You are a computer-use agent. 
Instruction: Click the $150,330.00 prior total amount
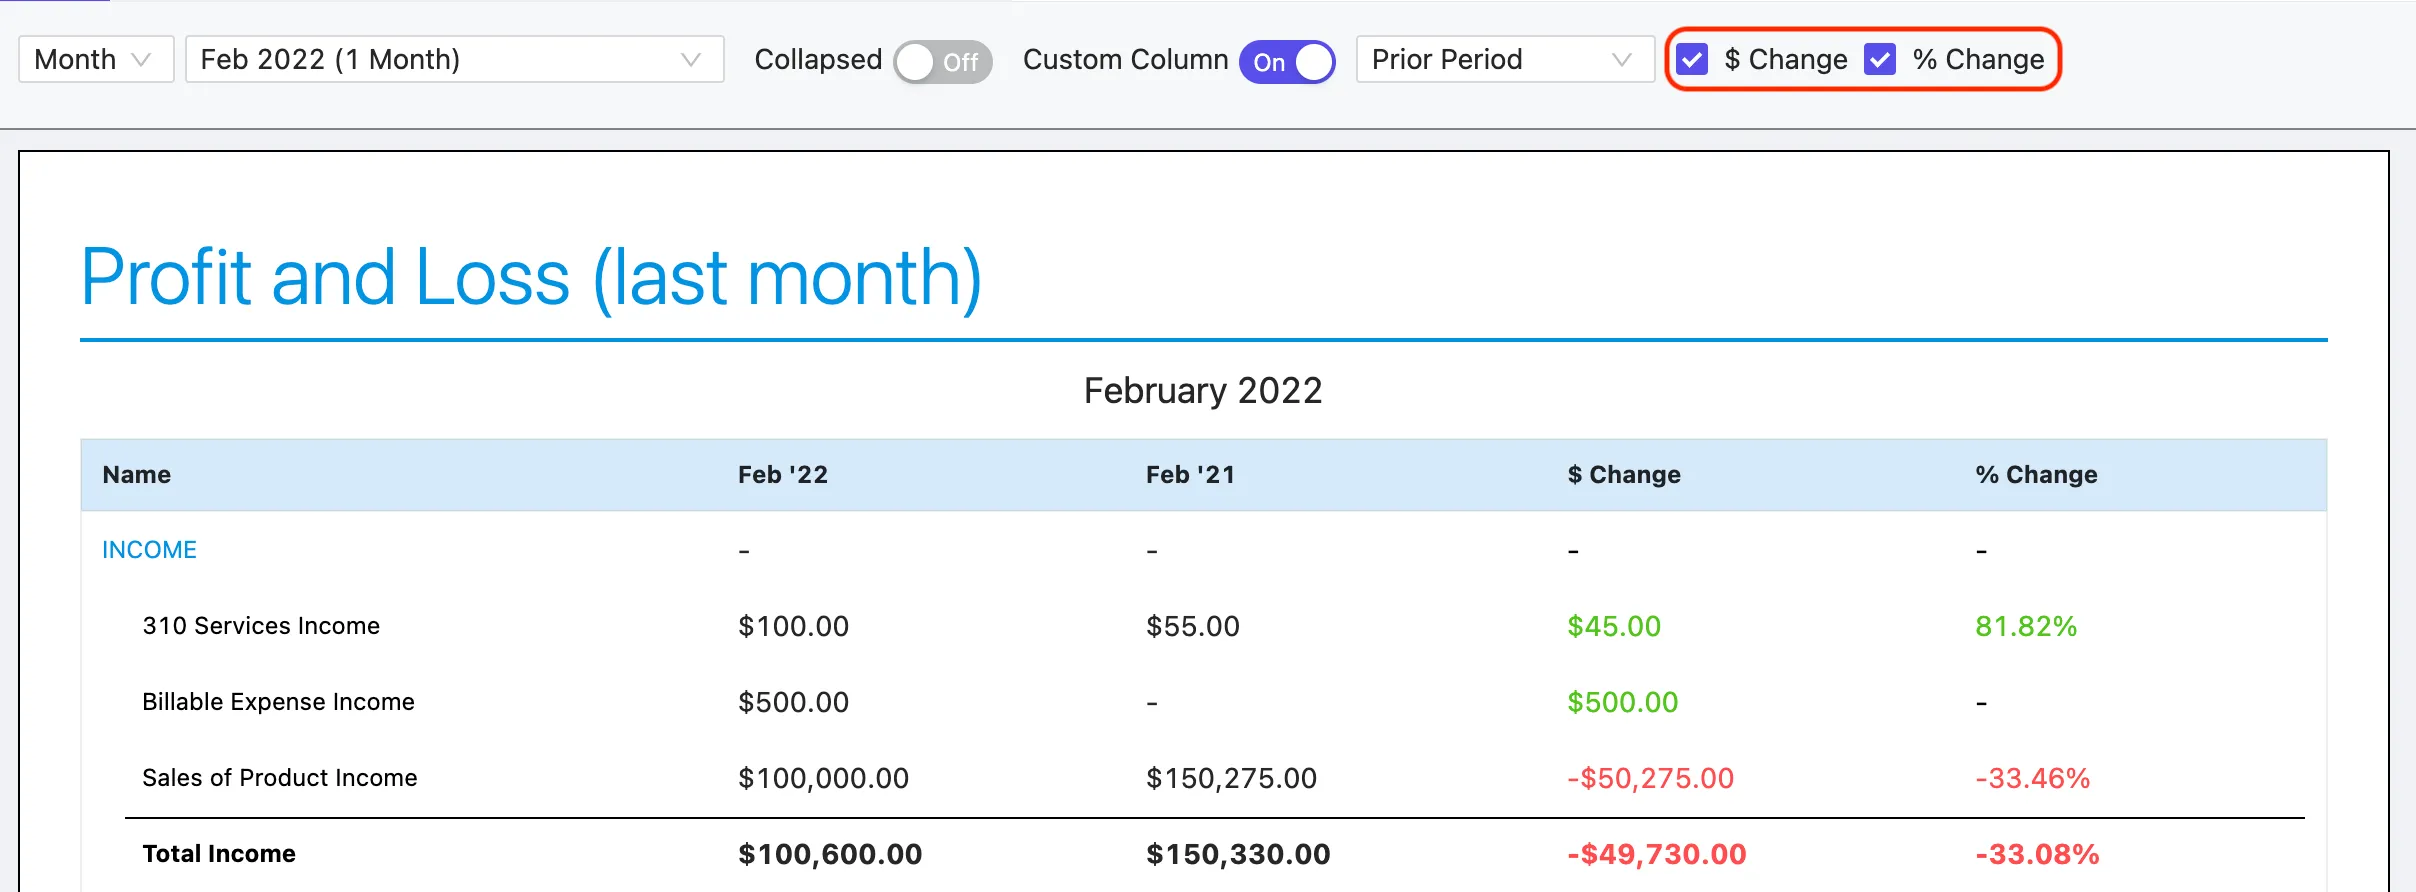[1238, 854]
